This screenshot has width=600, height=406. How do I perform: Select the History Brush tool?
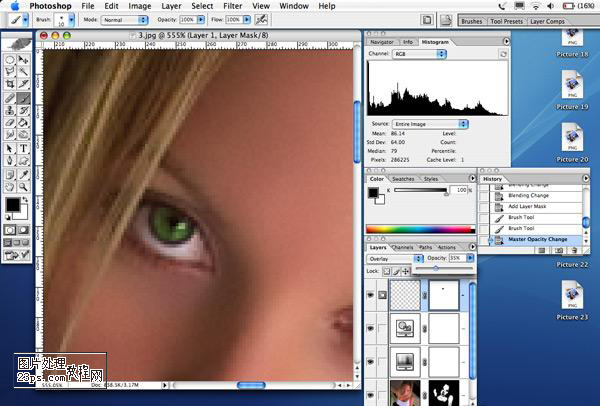click(x=24, y=111)
